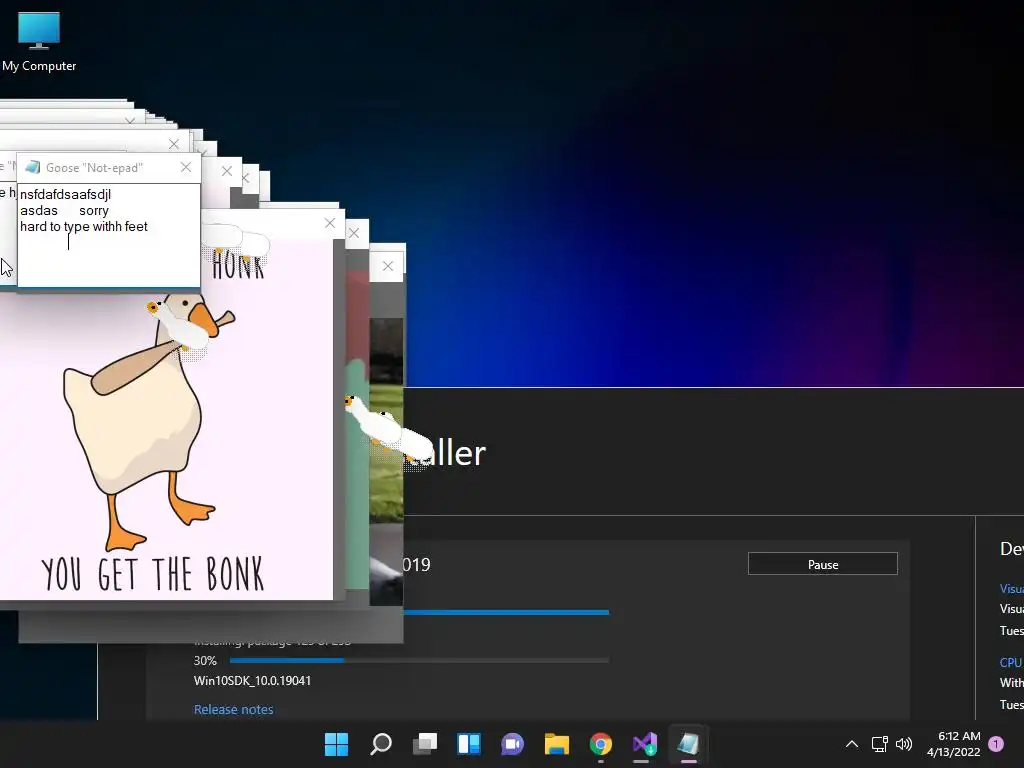Open taskbar Search

381,744
